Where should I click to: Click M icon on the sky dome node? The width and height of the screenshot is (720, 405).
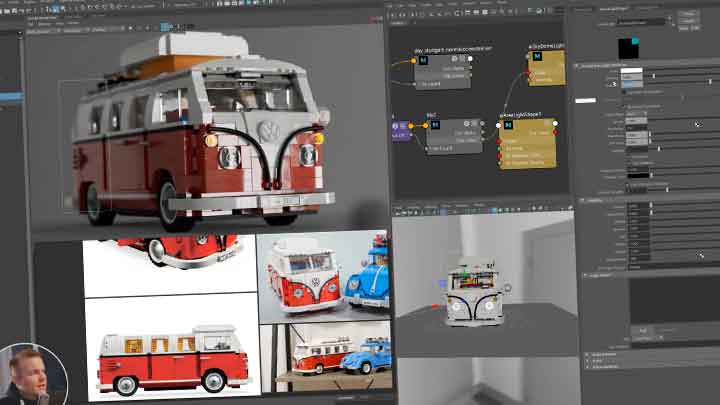point(537,56)
